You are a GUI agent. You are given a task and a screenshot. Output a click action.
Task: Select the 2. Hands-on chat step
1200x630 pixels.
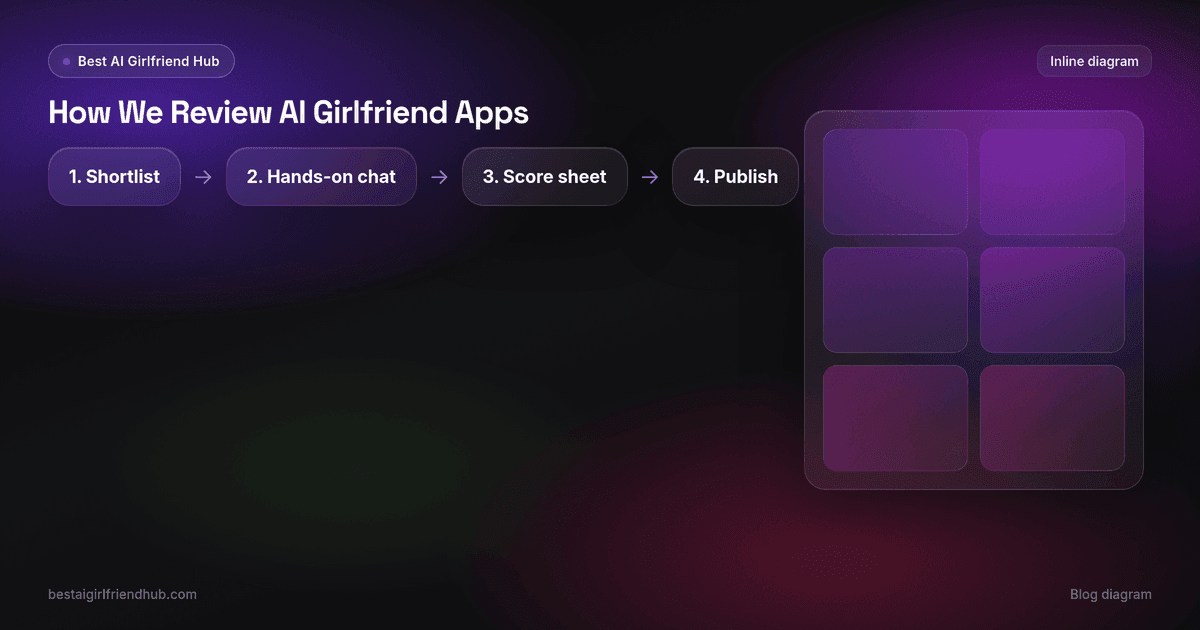click(x=321, y=177)
